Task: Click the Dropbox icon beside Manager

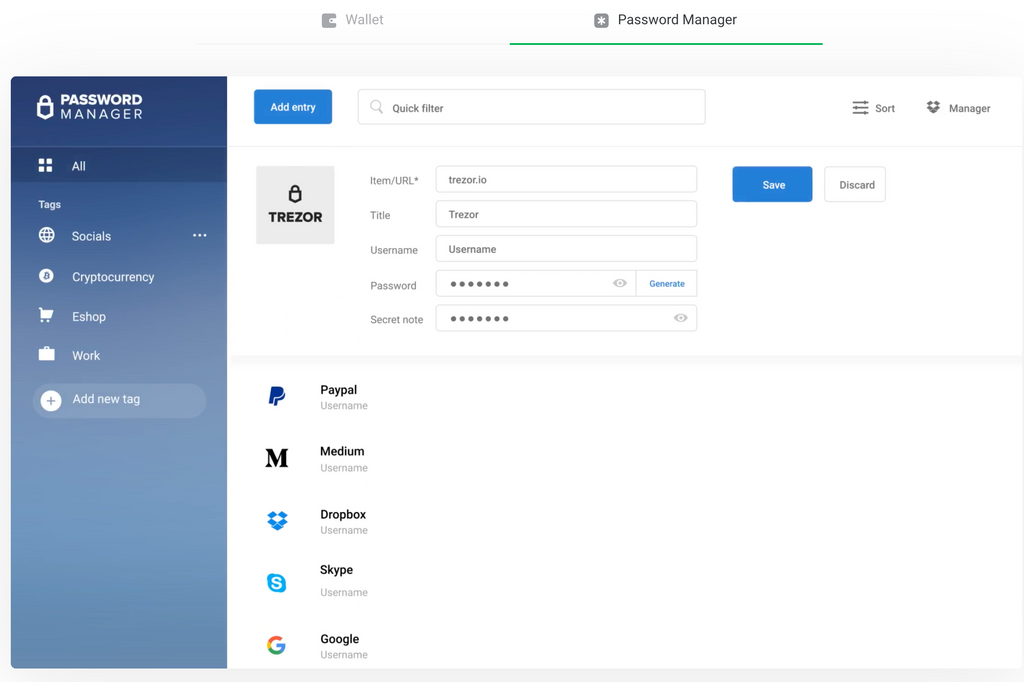Action: point(933,107)
